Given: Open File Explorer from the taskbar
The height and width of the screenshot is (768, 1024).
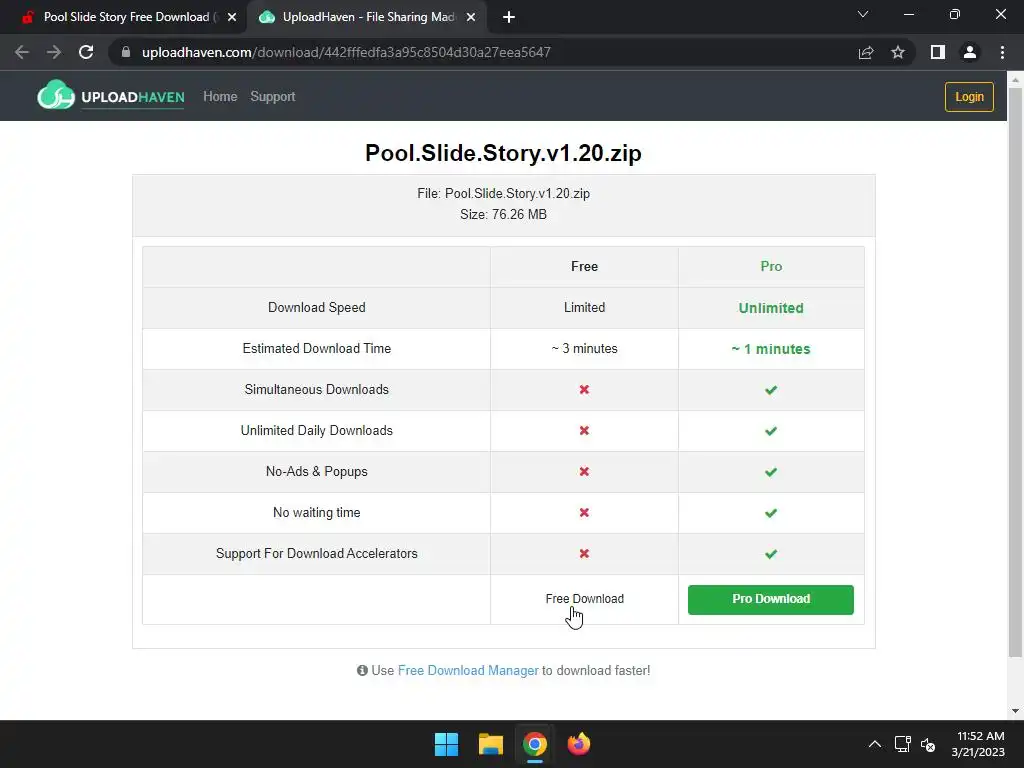Looking at the screenshot, I should pyautogui.click(x=490, y=744).
